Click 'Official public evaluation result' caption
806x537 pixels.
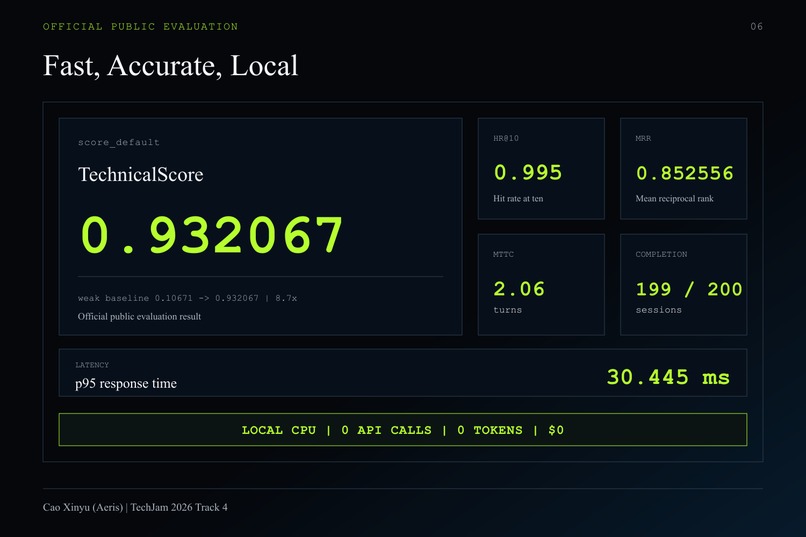pos(139,317)
